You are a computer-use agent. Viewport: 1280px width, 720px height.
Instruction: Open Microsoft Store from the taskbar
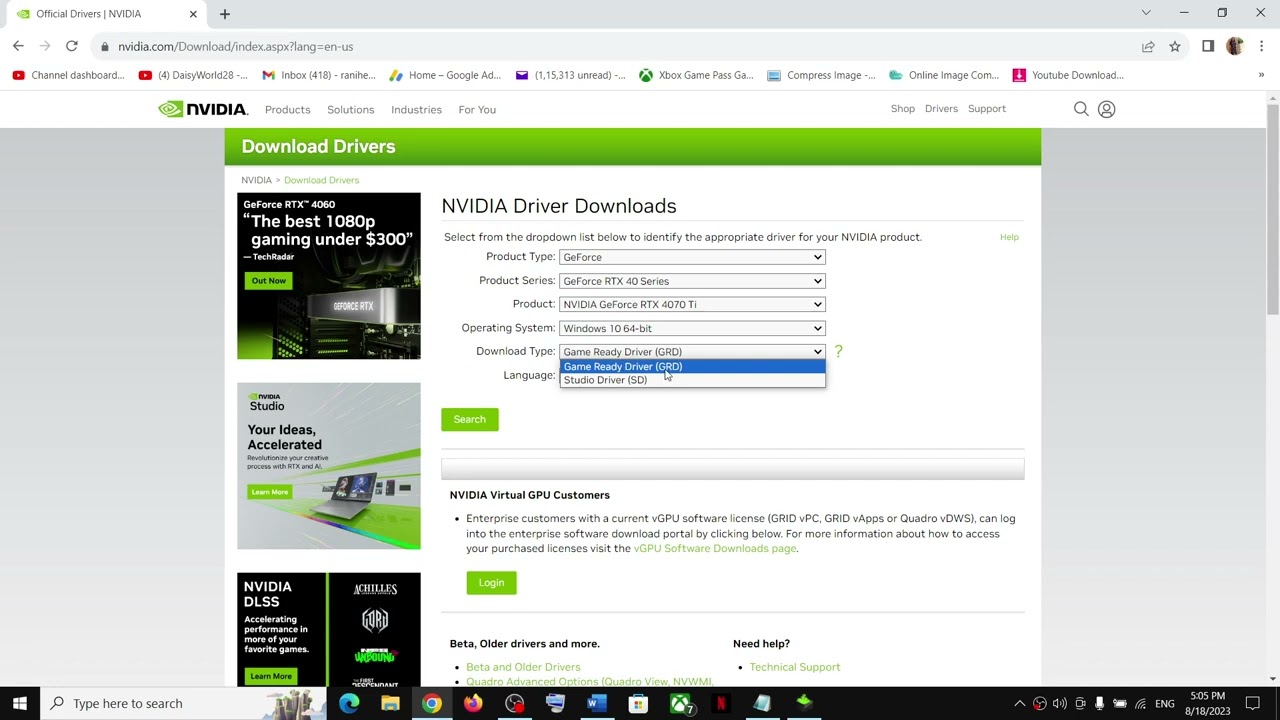638,703
